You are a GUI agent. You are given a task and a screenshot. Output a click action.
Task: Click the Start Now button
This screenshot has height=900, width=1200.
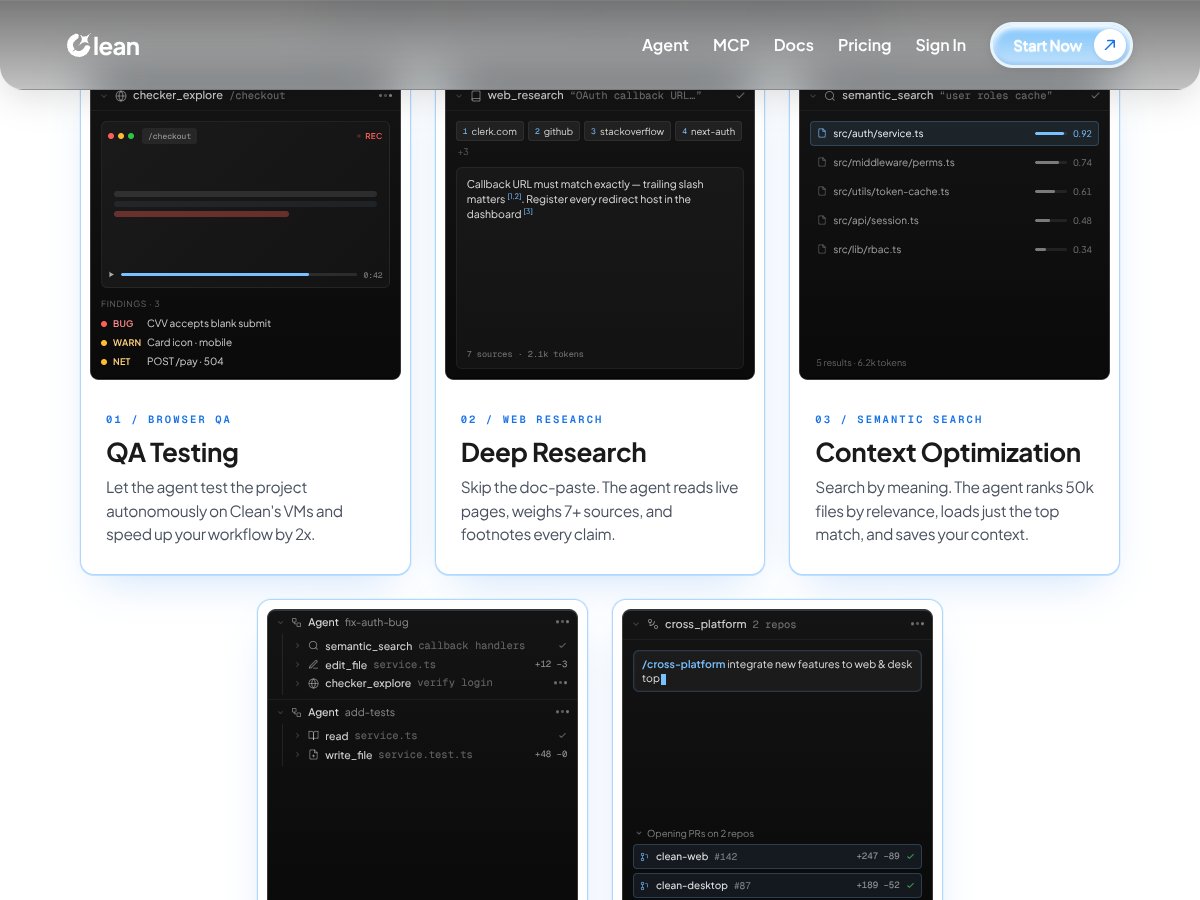(x=1061, y=45)
